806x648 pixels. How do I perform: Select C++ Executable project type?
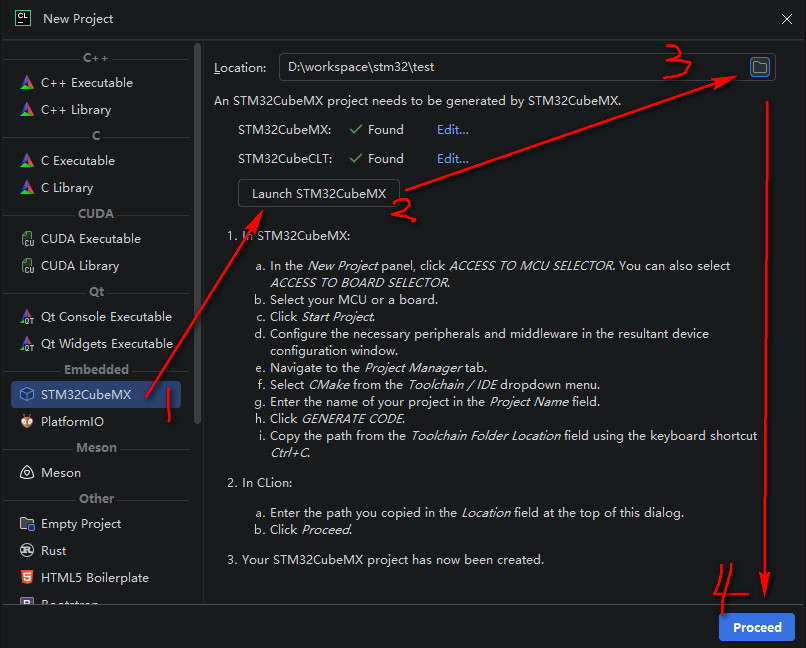coord(96,83)
